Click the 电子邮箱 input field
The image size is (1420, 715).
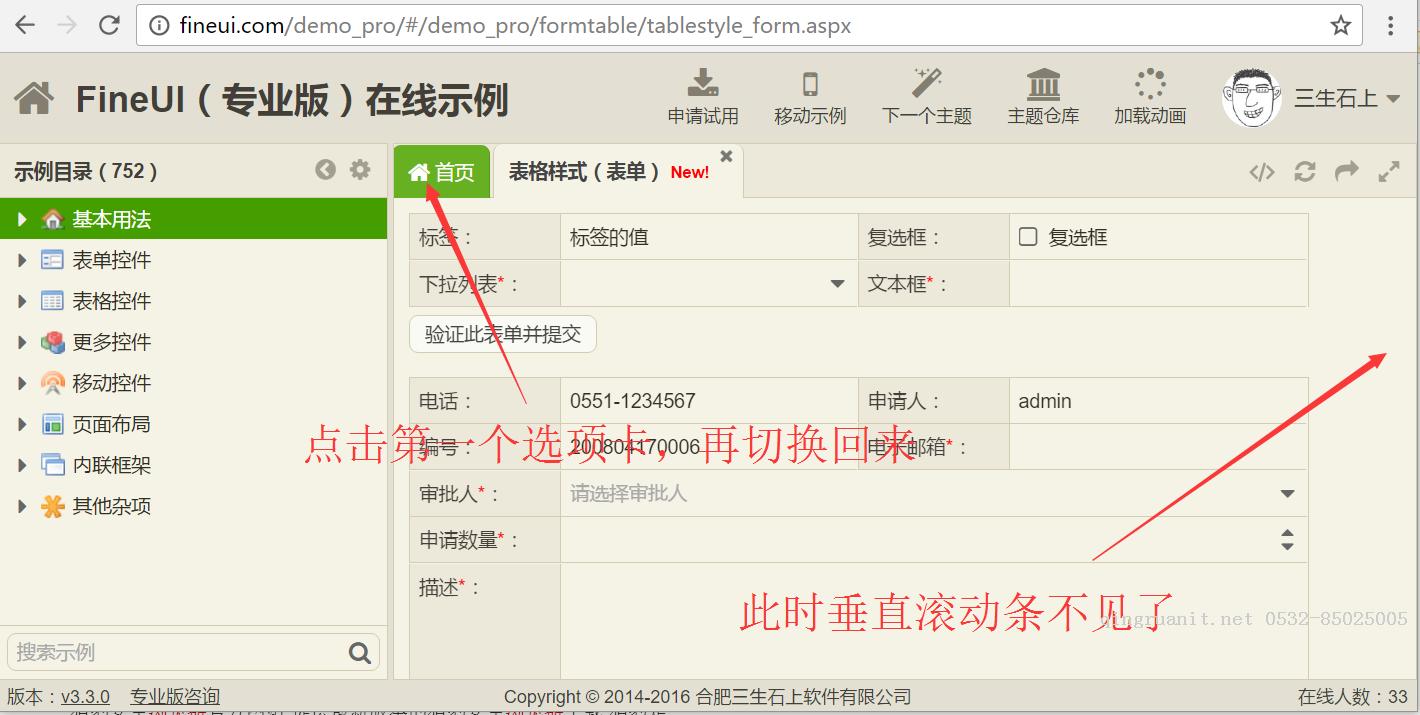pyautogui.click(x=1158, y=447)
